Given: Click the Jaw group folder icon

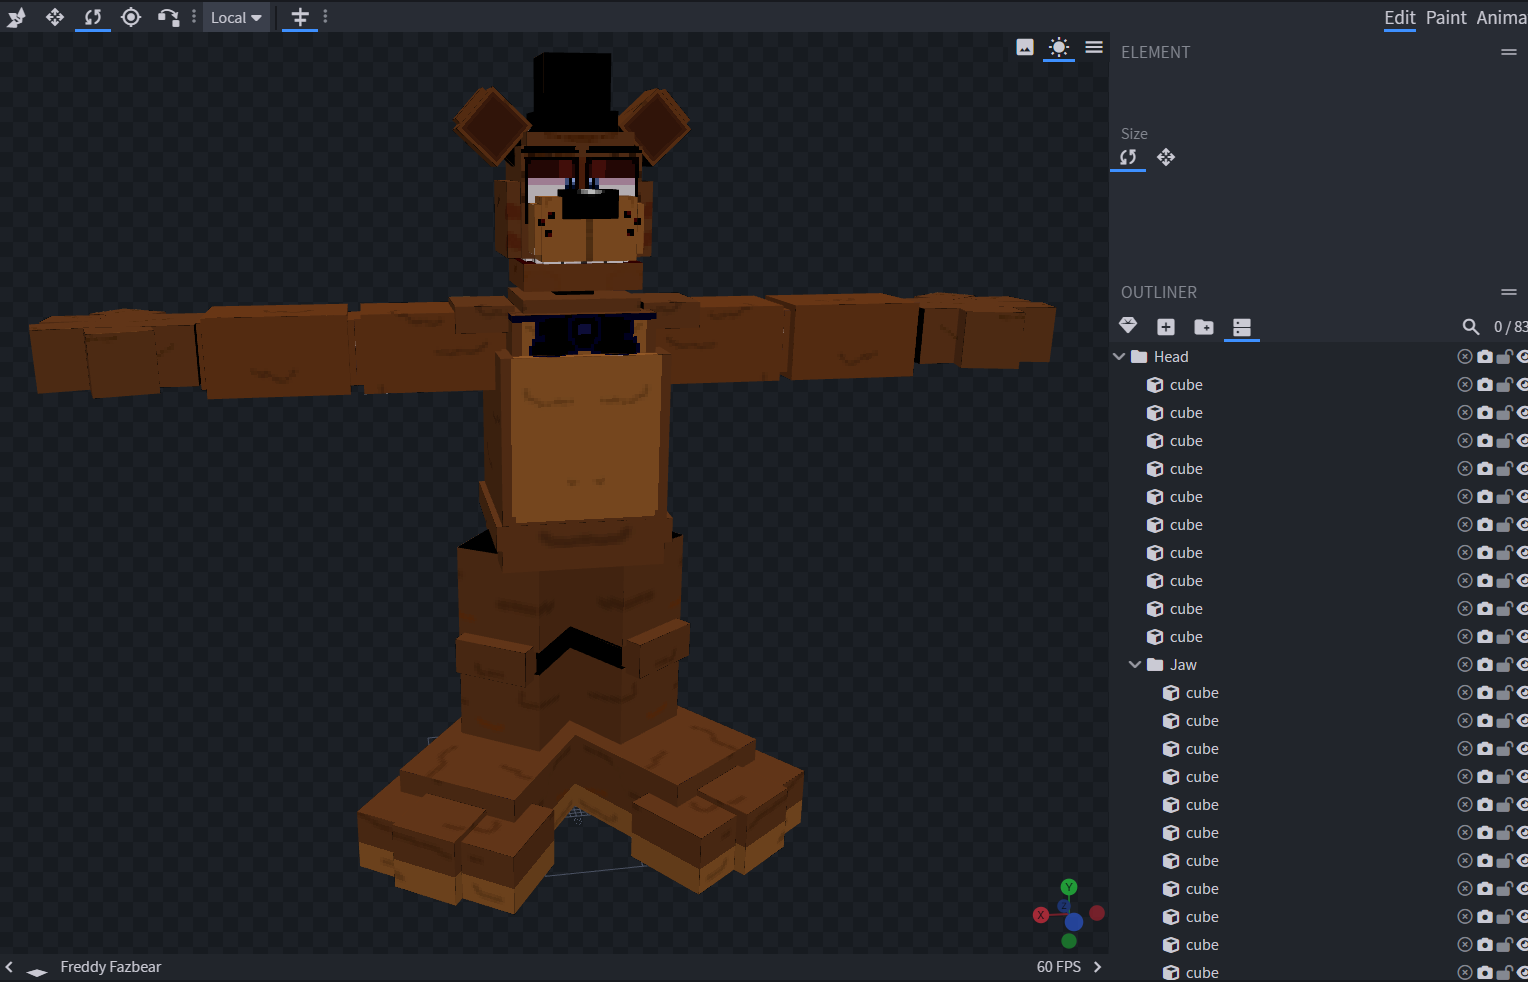Looking at the screenshot, I should 1155,665.
